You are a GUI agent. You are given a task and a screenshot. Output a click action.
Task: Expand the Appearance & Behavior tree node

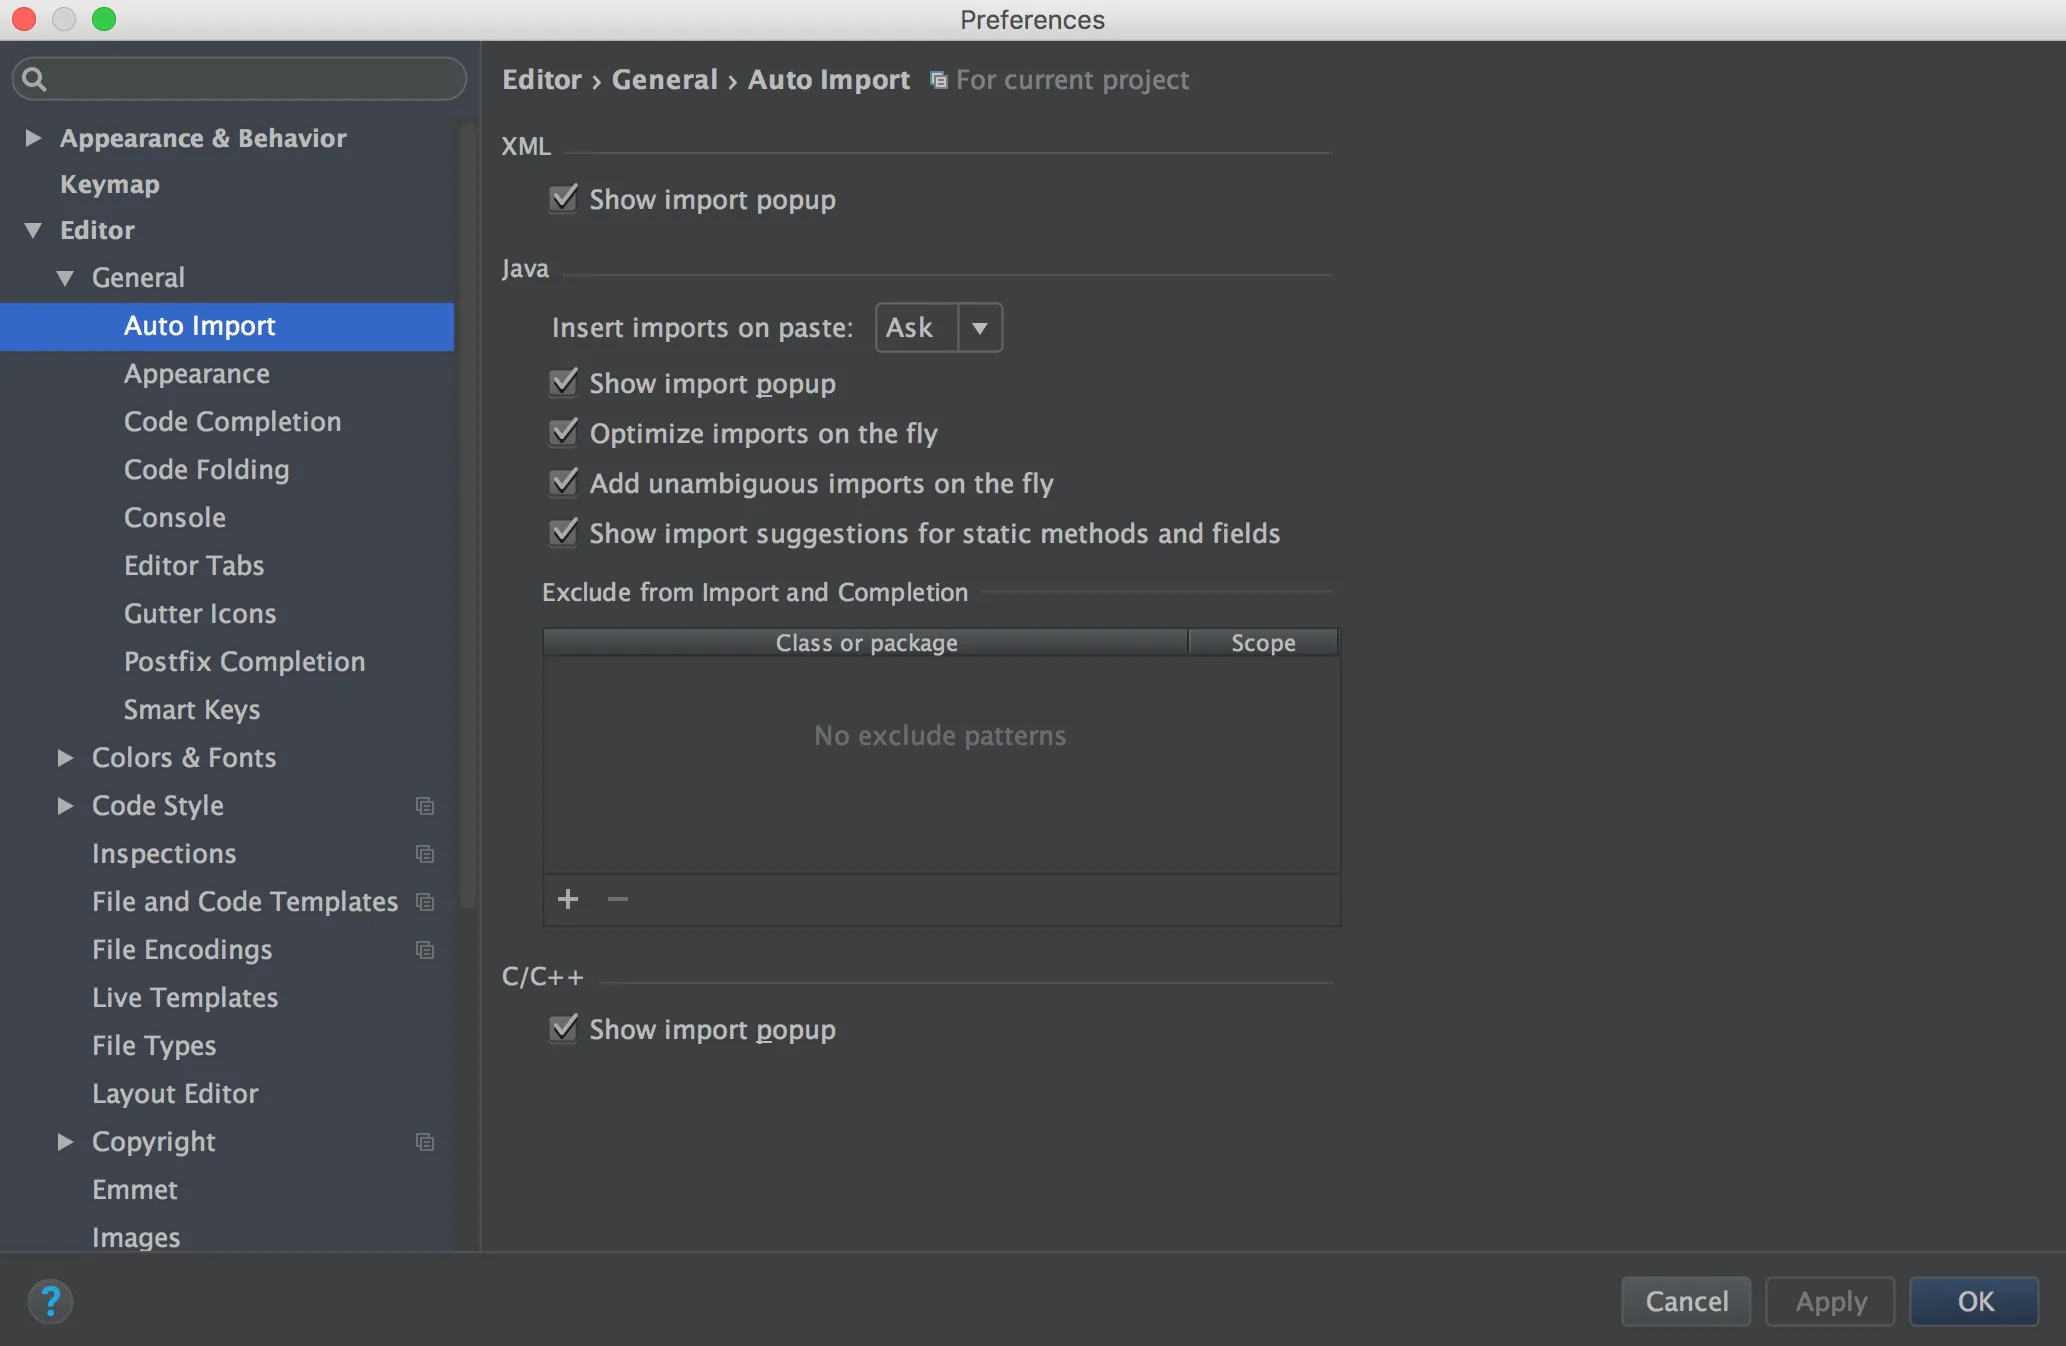[x=33, y=138]
